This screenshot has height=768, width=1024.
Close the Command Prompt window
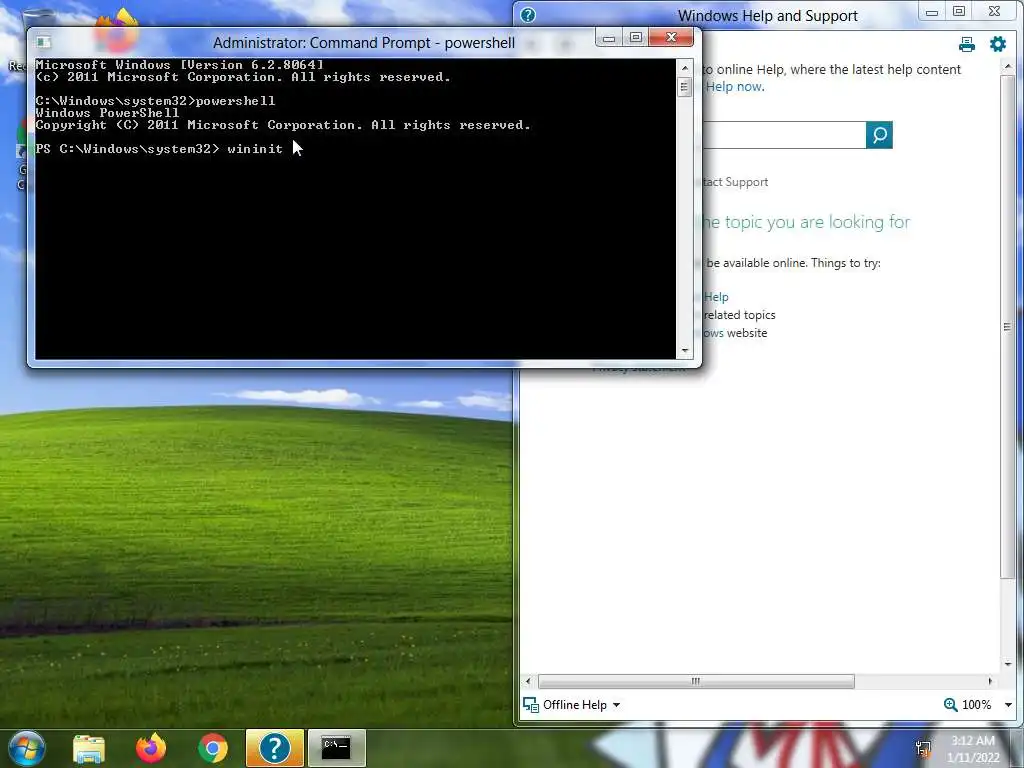(x=671, y=38)
